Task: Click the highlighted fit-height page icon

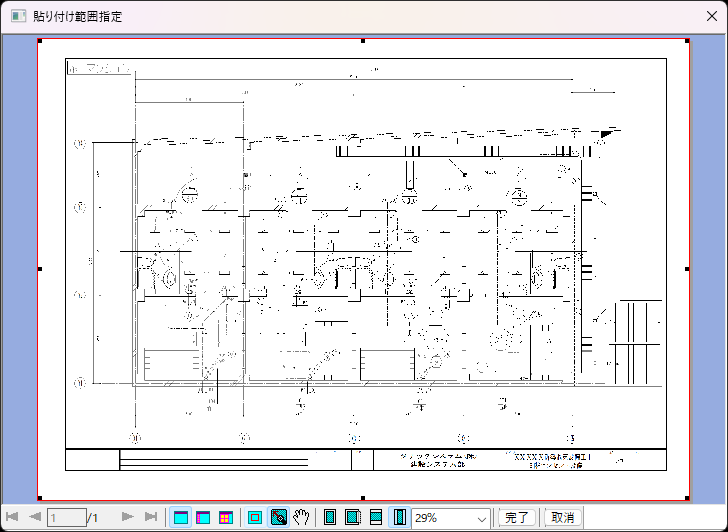Action: tap(398, 517)
